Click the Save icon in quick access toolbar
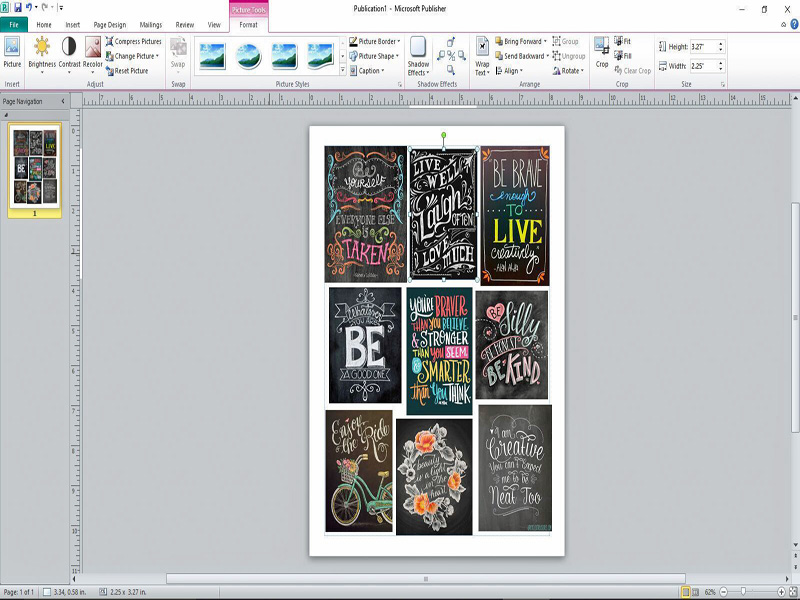This screenshot has width=800, height=600. [18, 8]
